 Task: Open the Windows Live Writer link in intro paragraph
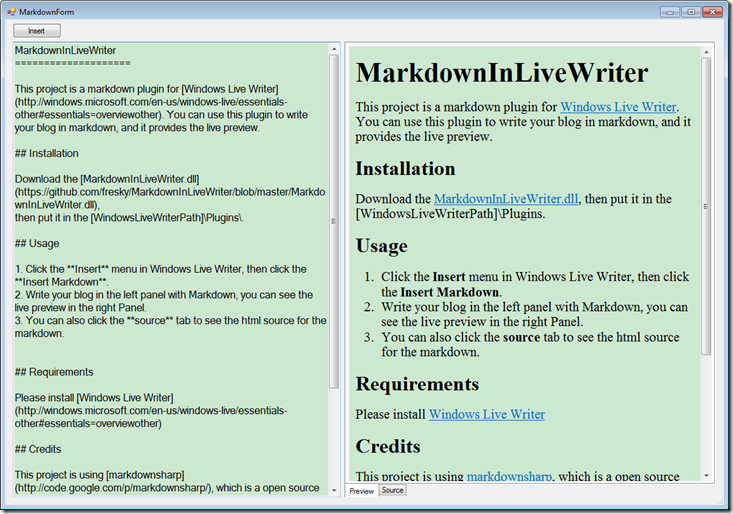(x=618, y=107)
